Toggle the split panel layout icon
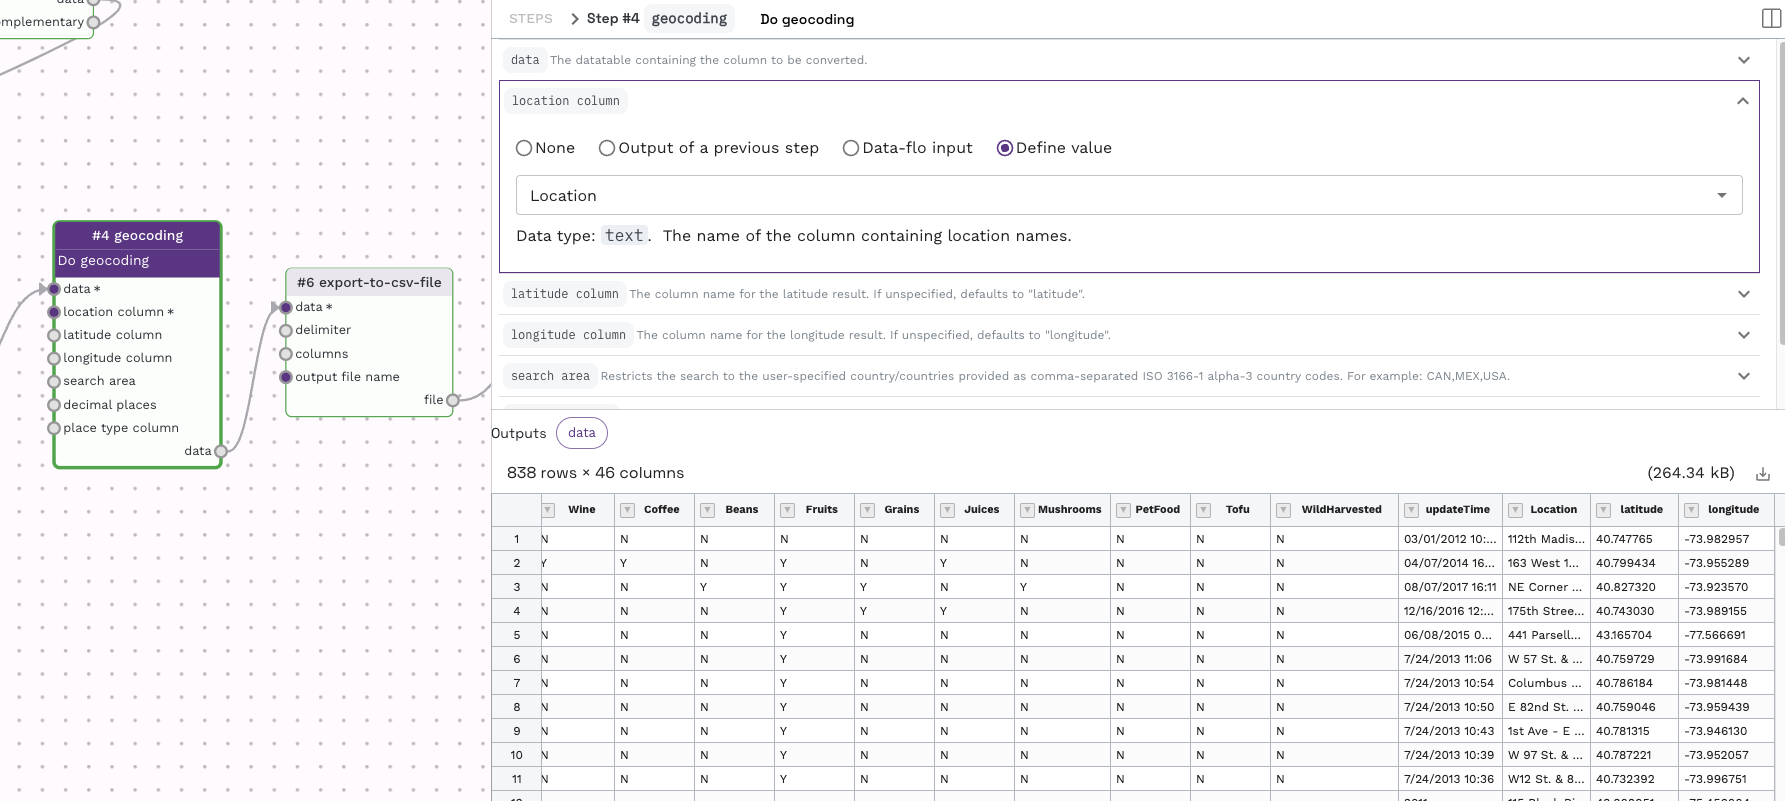The image size is (1785, 801). click(1770, 18)
